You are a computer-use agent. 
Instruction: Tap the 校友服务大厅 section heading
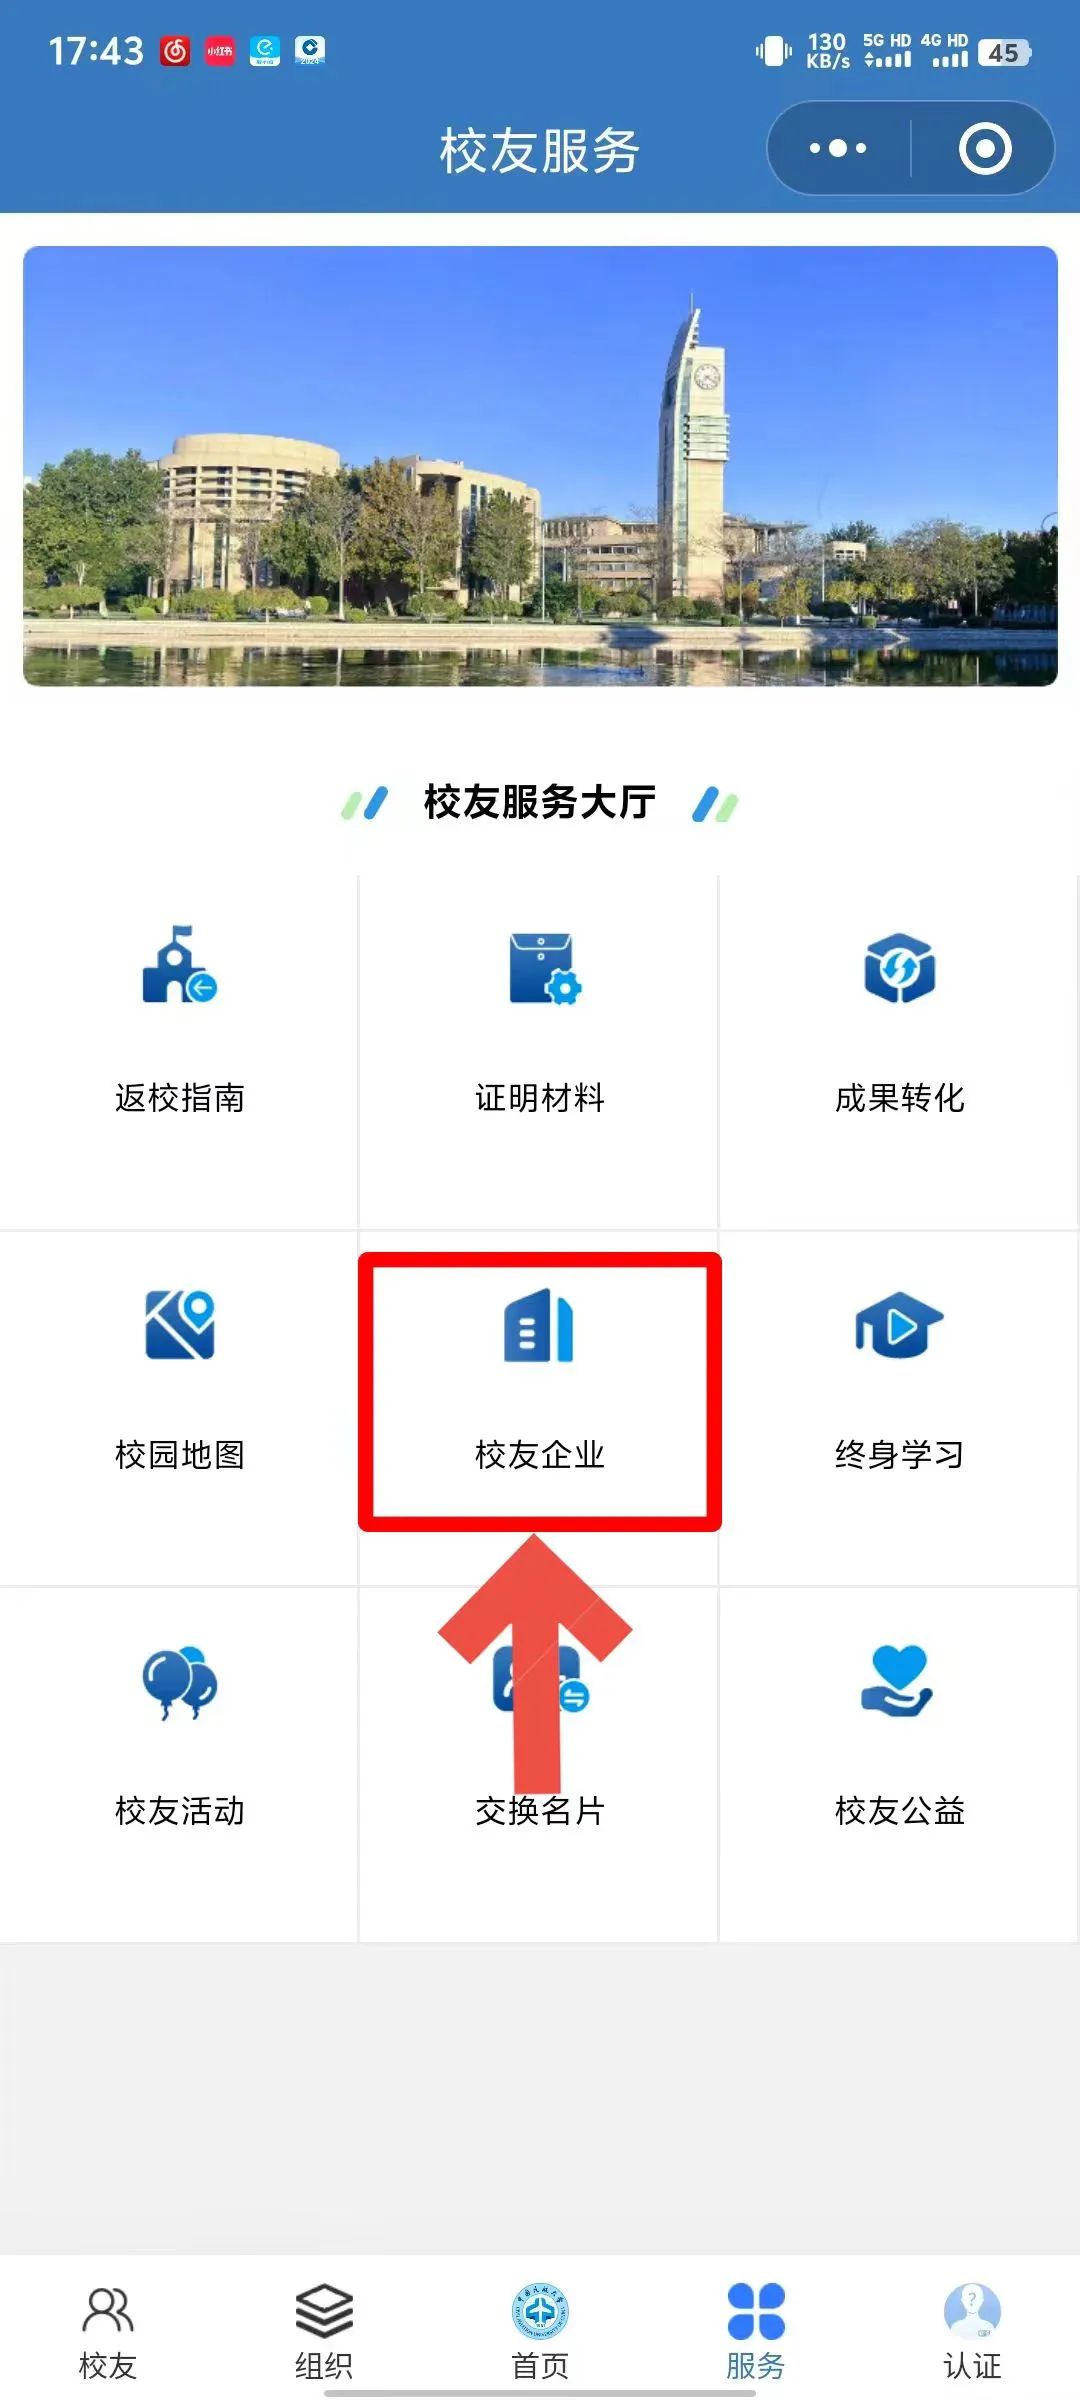click(x=540, y=802)
